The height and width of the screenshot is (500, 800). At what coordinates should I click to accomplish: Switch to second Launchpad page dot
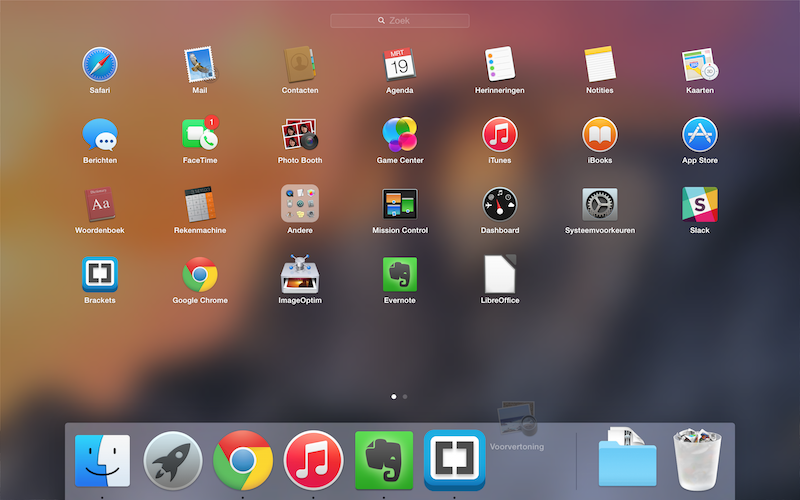(405, 396)
